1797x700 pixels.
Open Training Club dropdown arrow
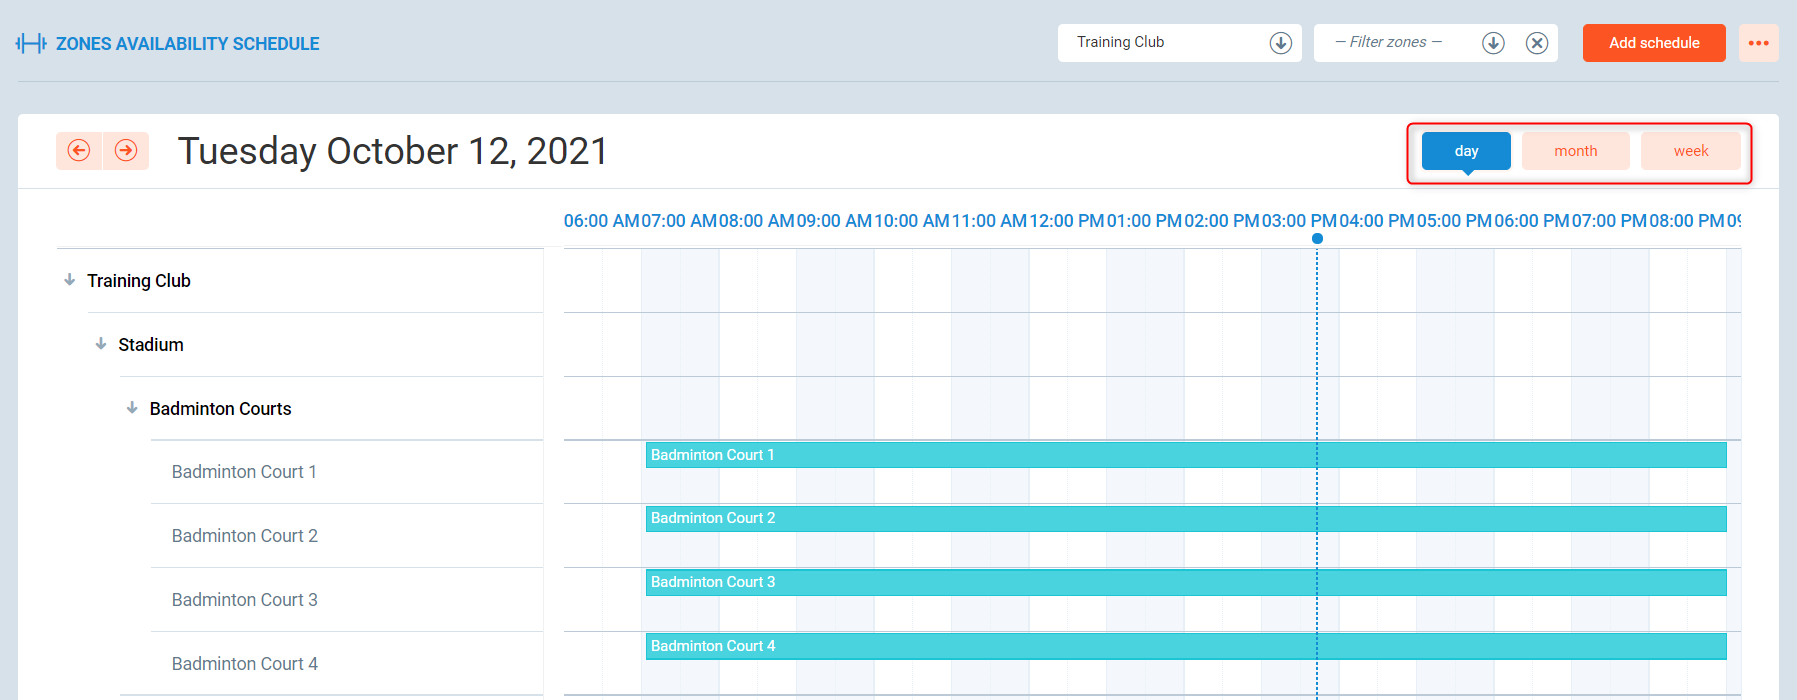(1280, 43)
